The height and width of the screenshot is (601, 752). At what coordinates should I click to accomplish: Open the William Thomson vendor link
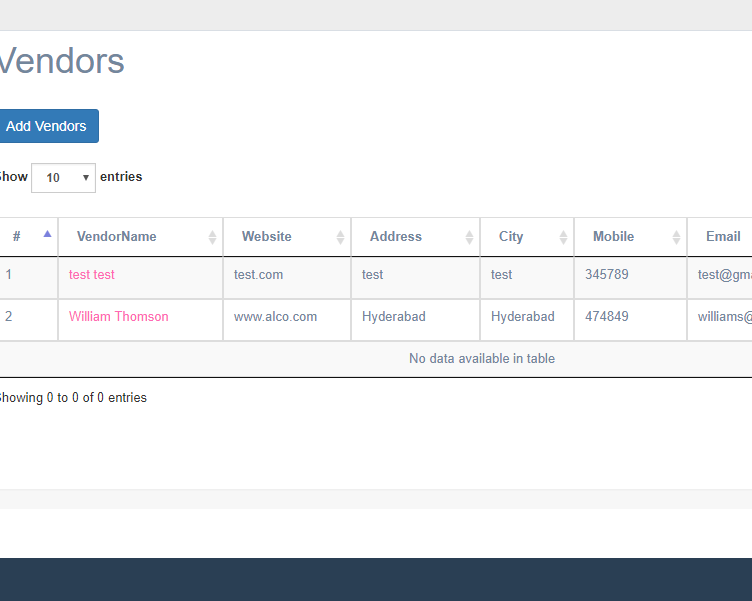click(118, 317)
